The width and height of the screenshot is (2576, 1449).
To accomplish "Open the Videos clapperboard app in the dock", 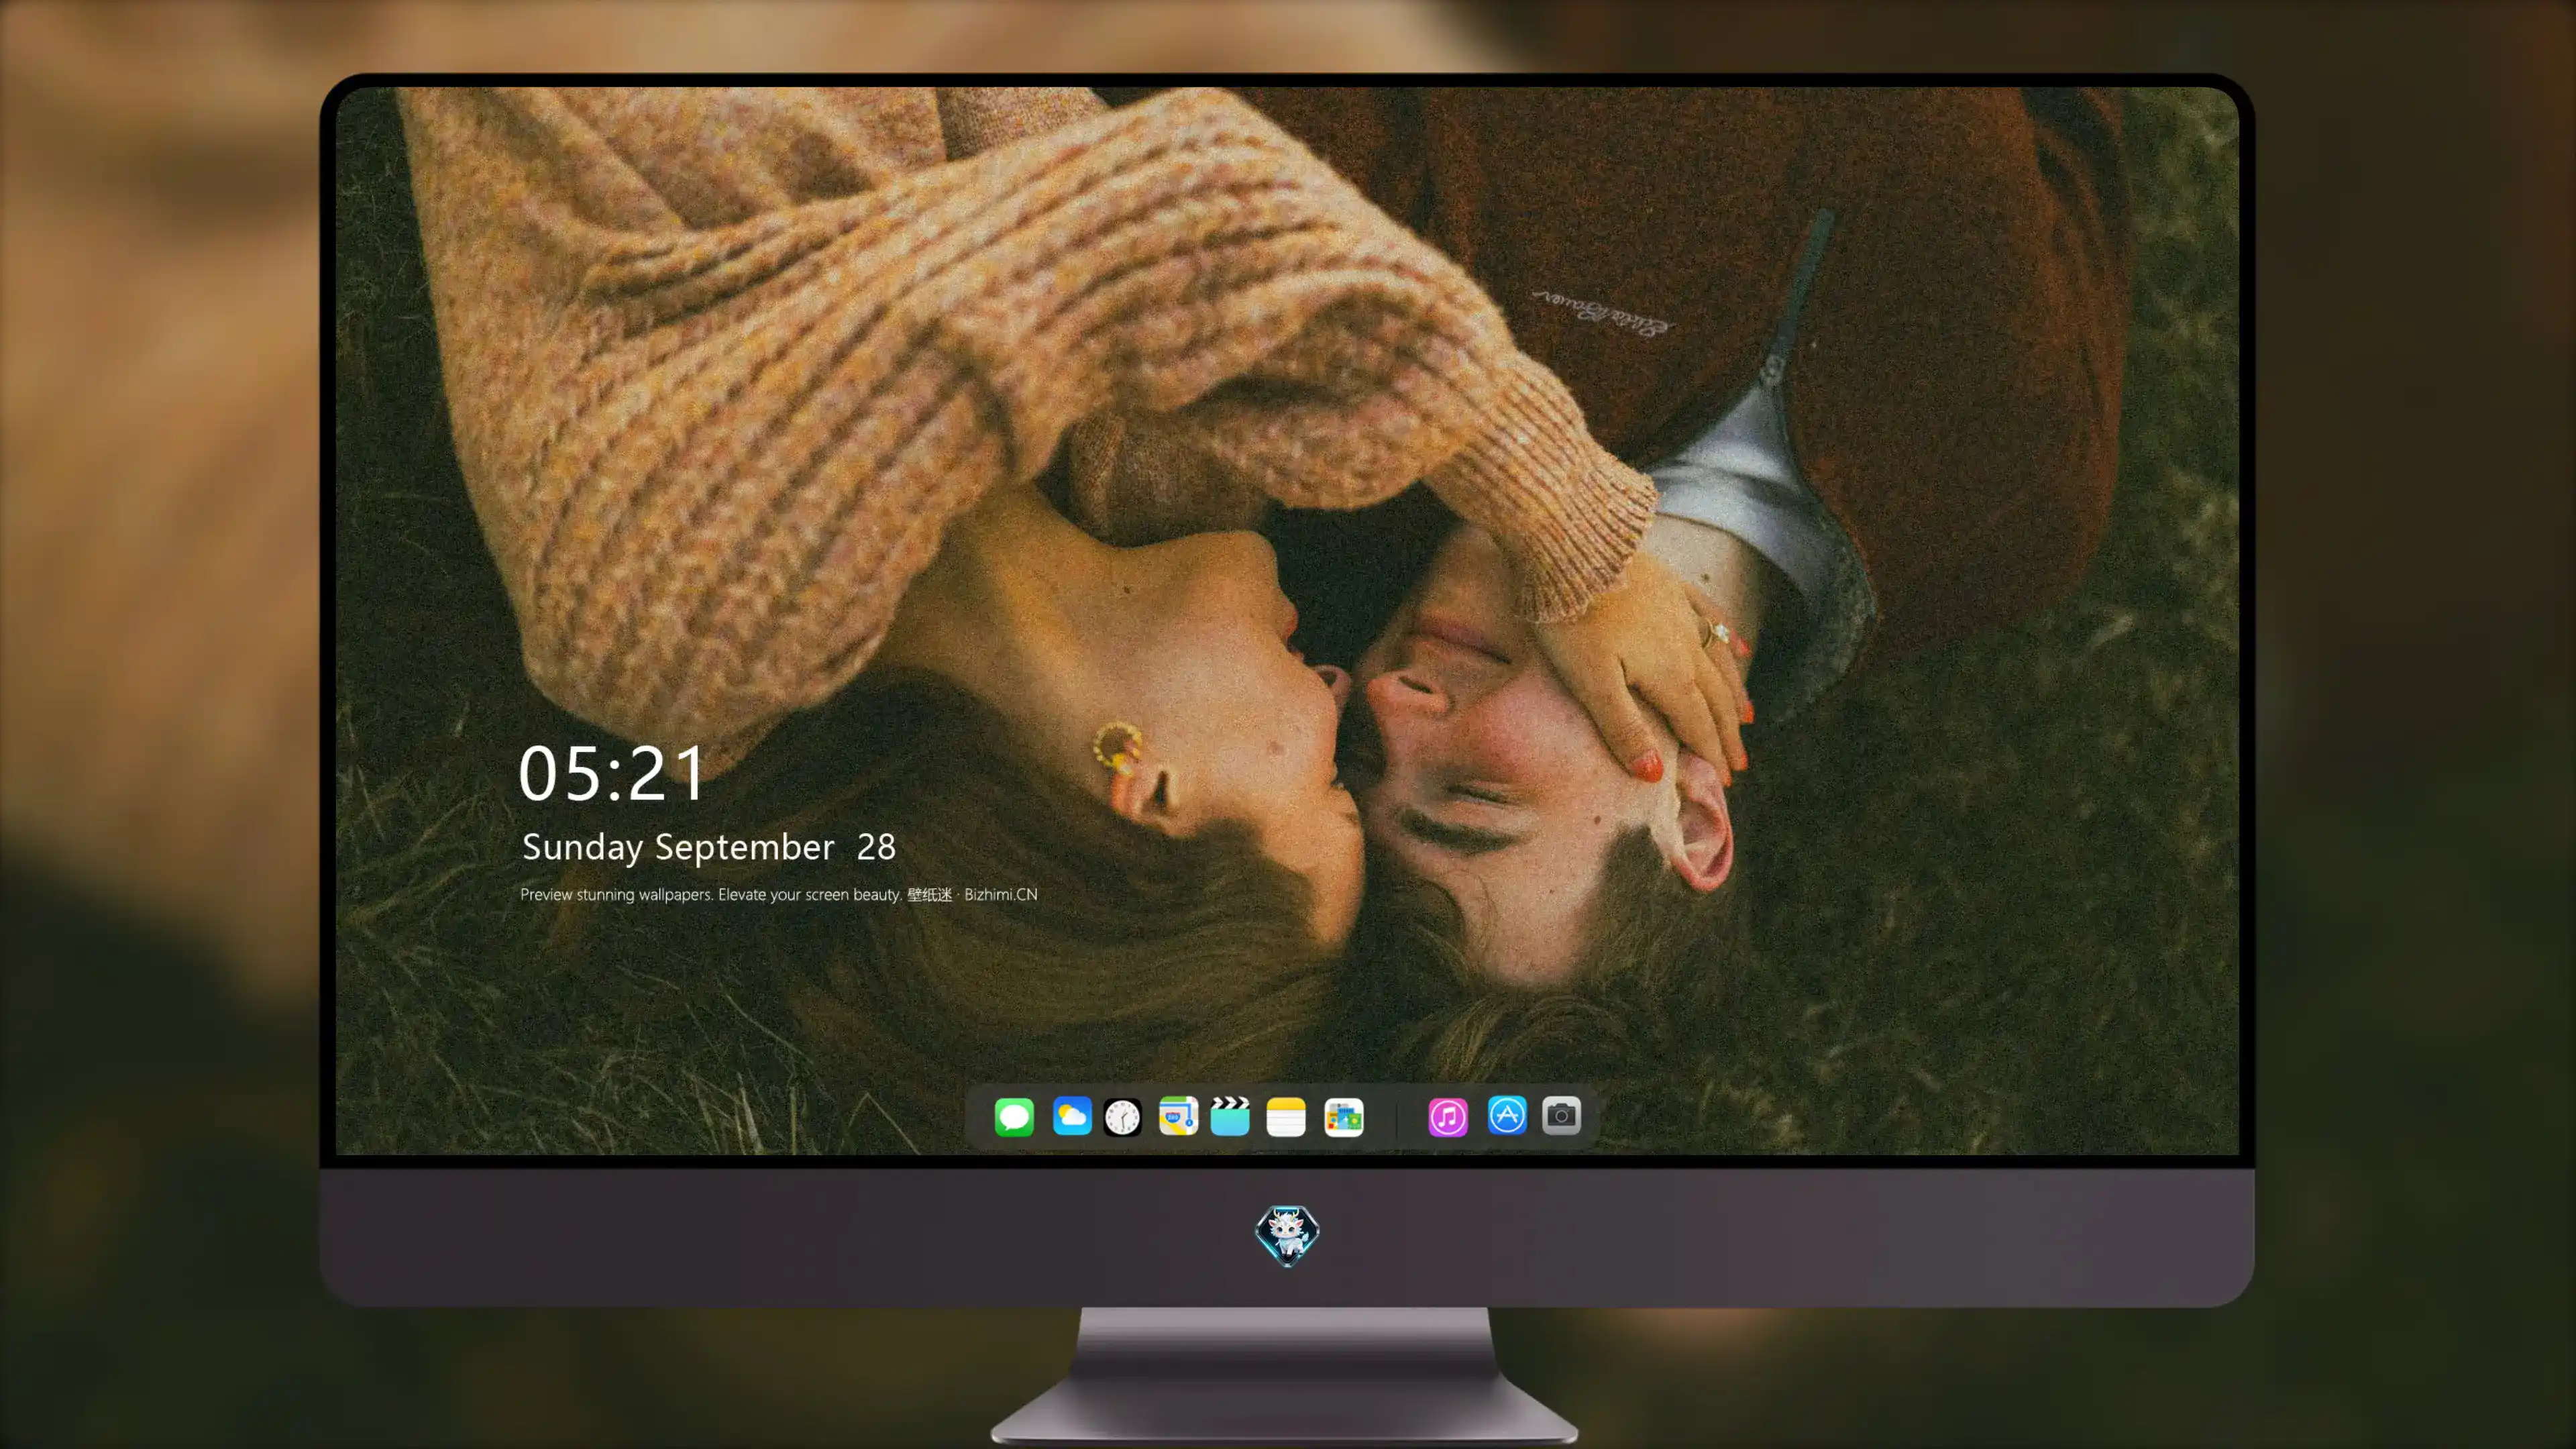I will pyautogui.click(x=1230, y=1116).
